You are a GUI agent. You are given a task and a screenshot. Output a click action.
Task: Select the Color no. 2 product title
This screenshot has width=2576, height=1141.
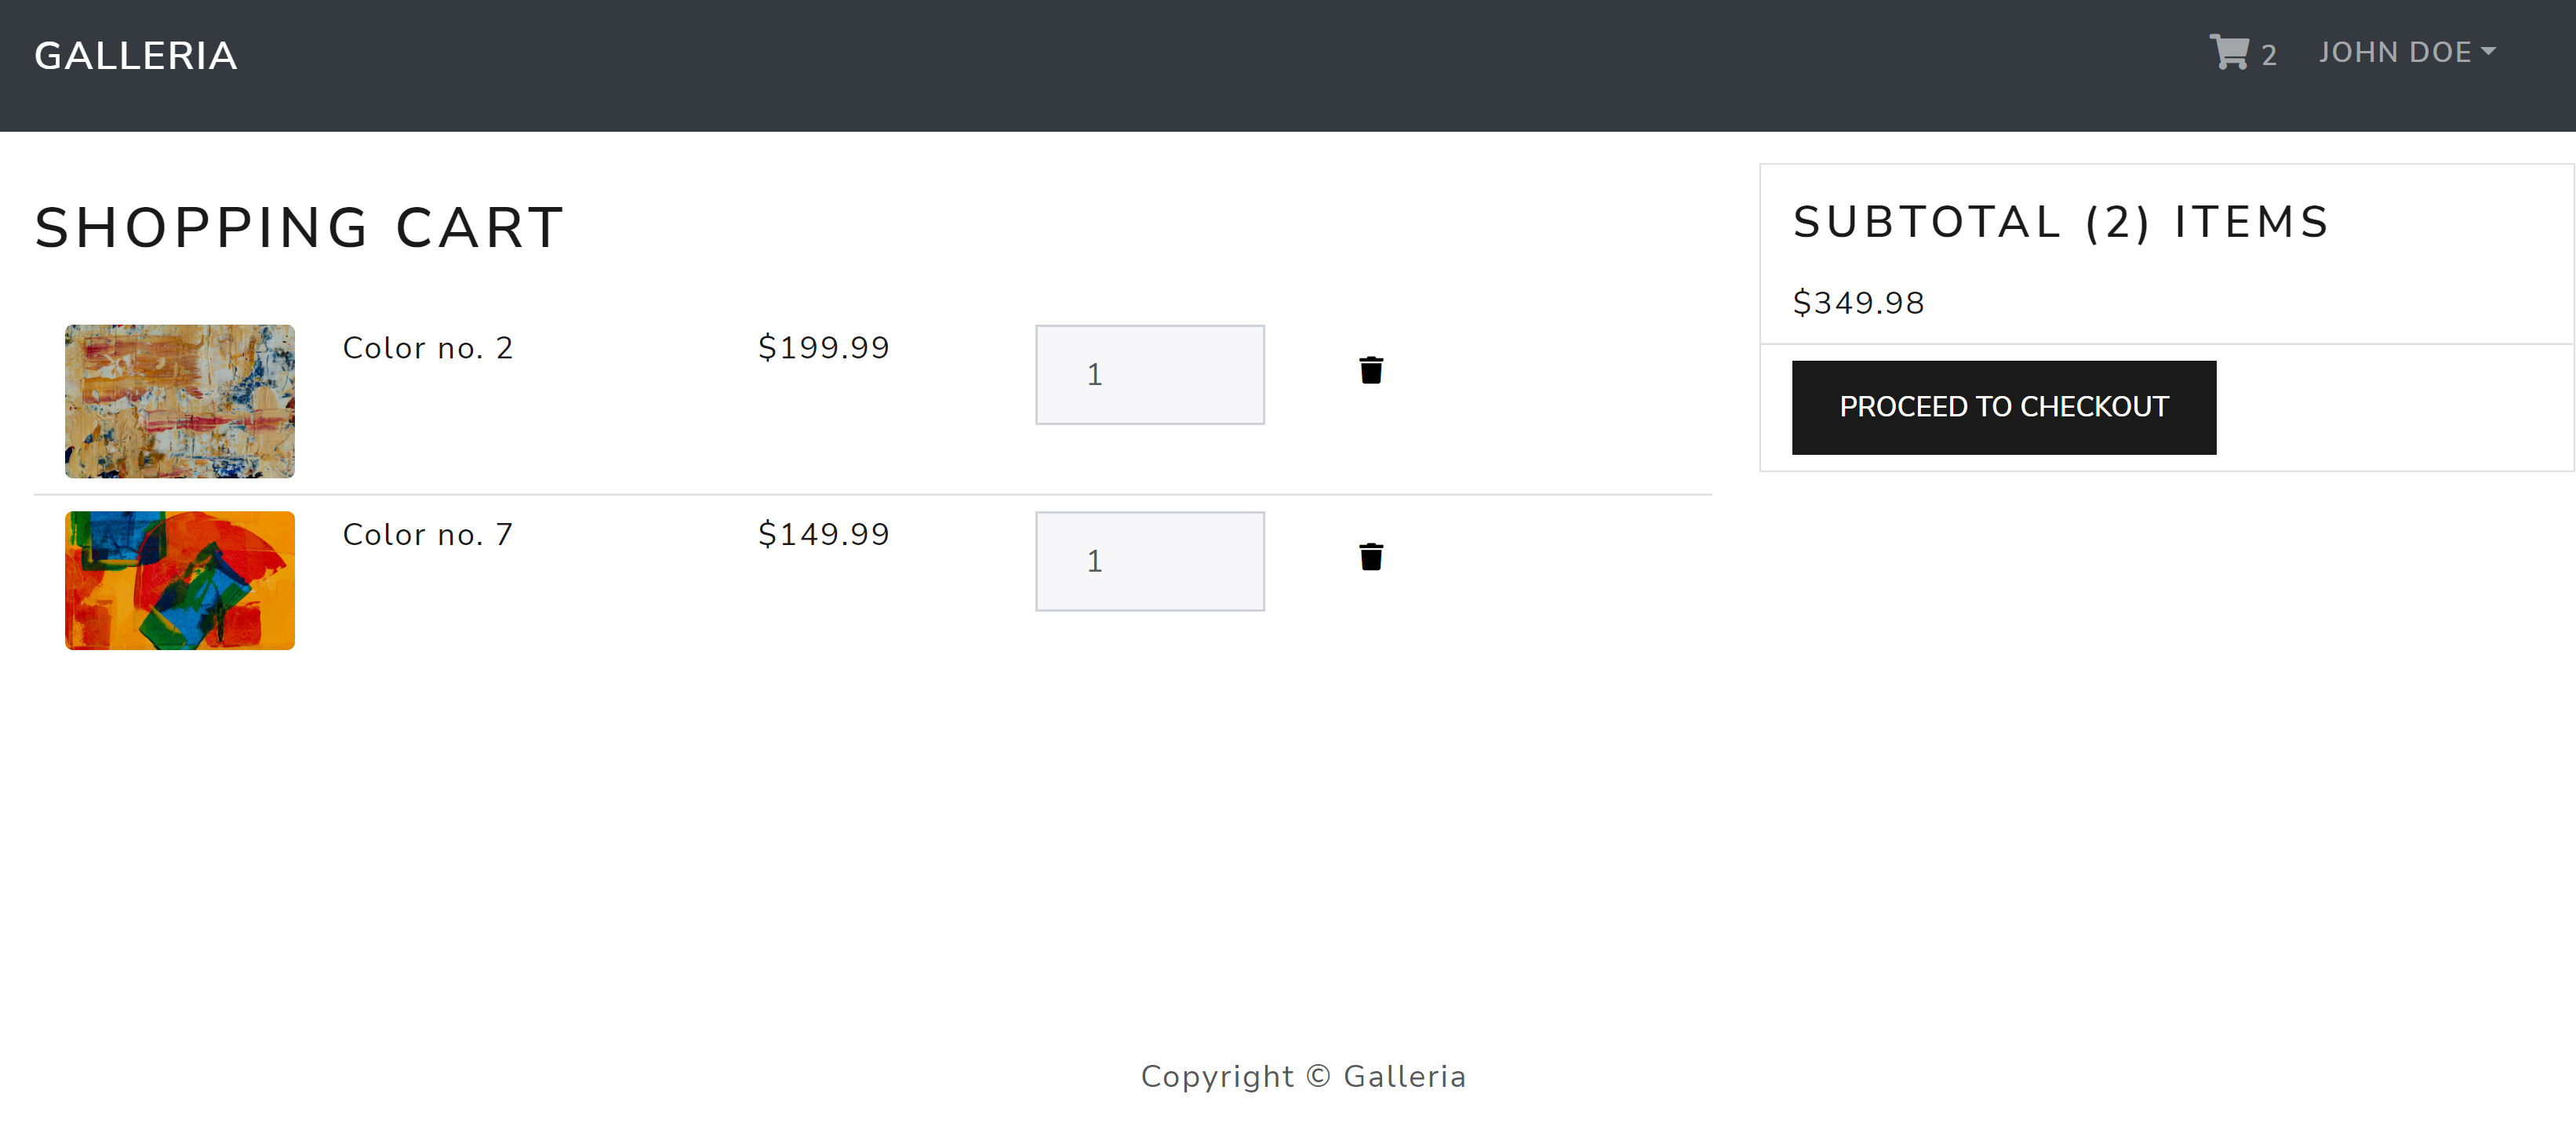click(x=428, y=348)
